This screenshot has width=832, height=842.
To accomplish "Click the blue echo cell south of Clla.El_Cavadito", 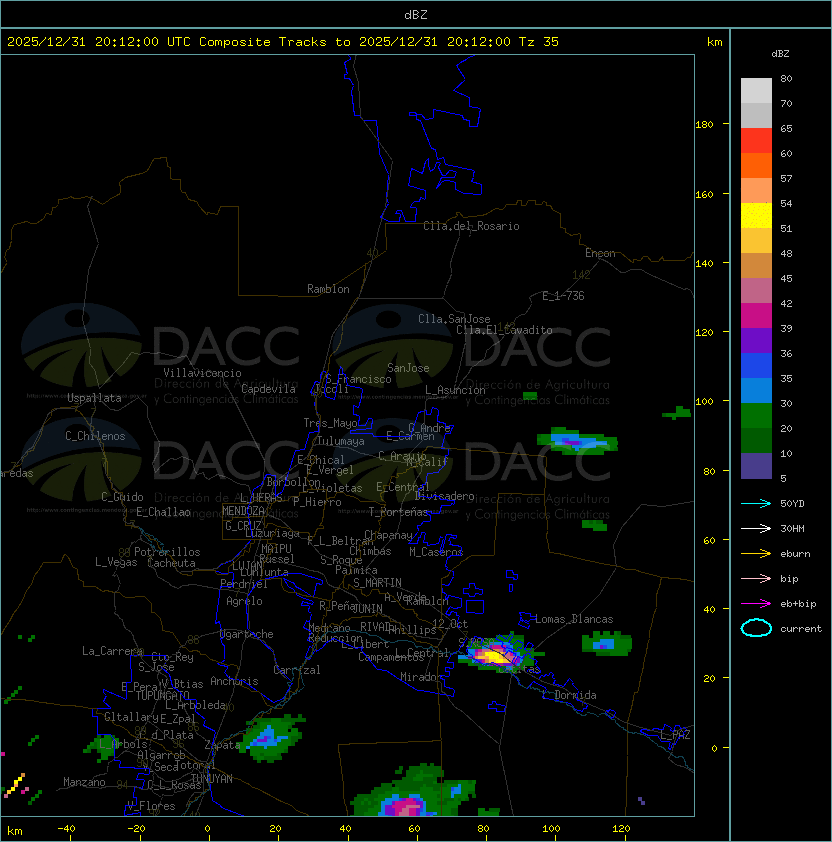I will coord(577,441).
